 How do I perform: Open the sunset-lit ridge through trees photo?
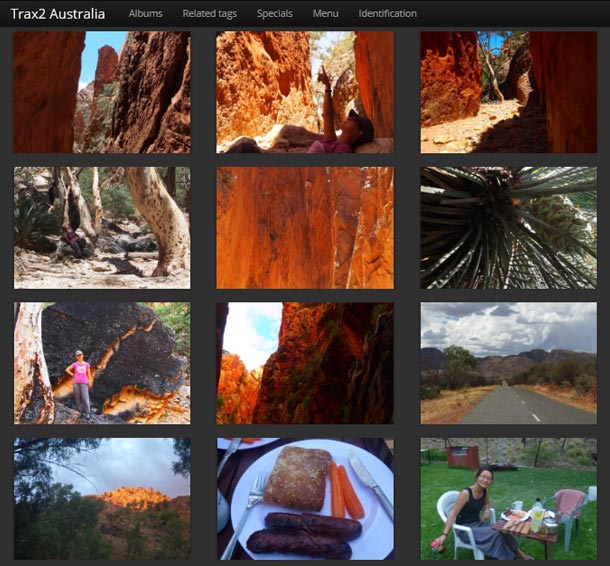102,499
